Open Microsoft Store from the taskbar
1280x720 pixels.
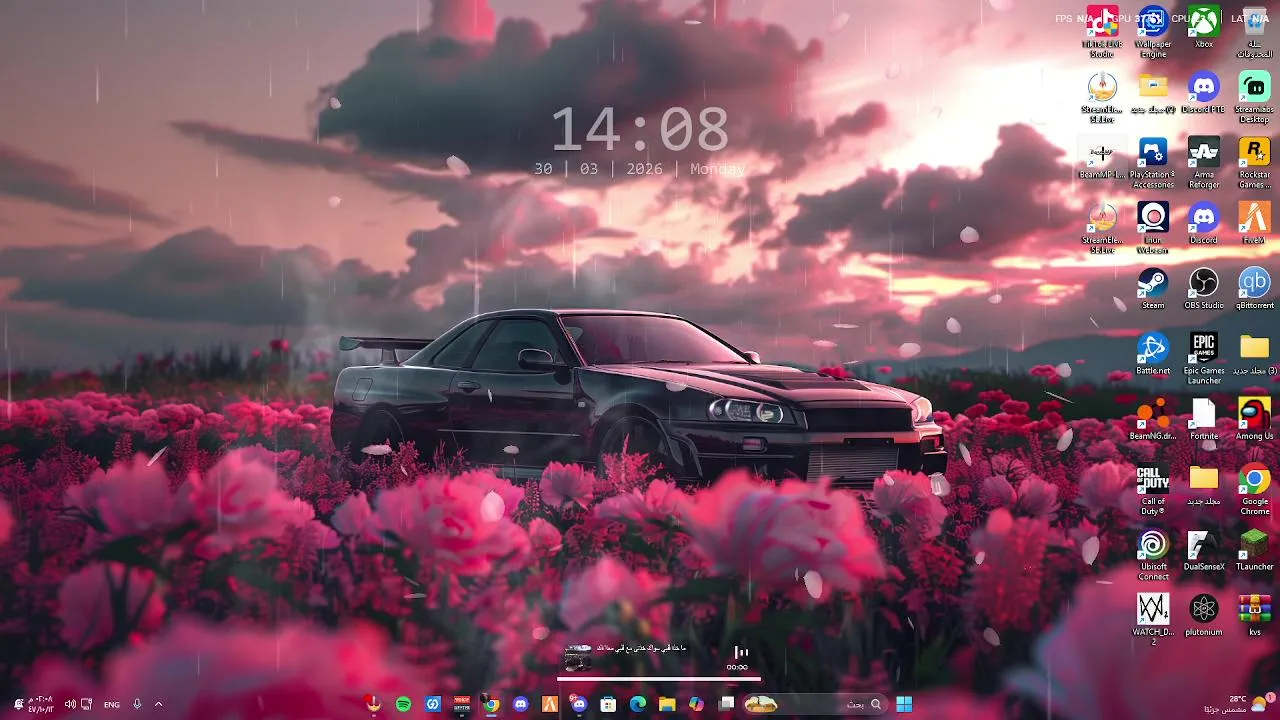(608, 704)
